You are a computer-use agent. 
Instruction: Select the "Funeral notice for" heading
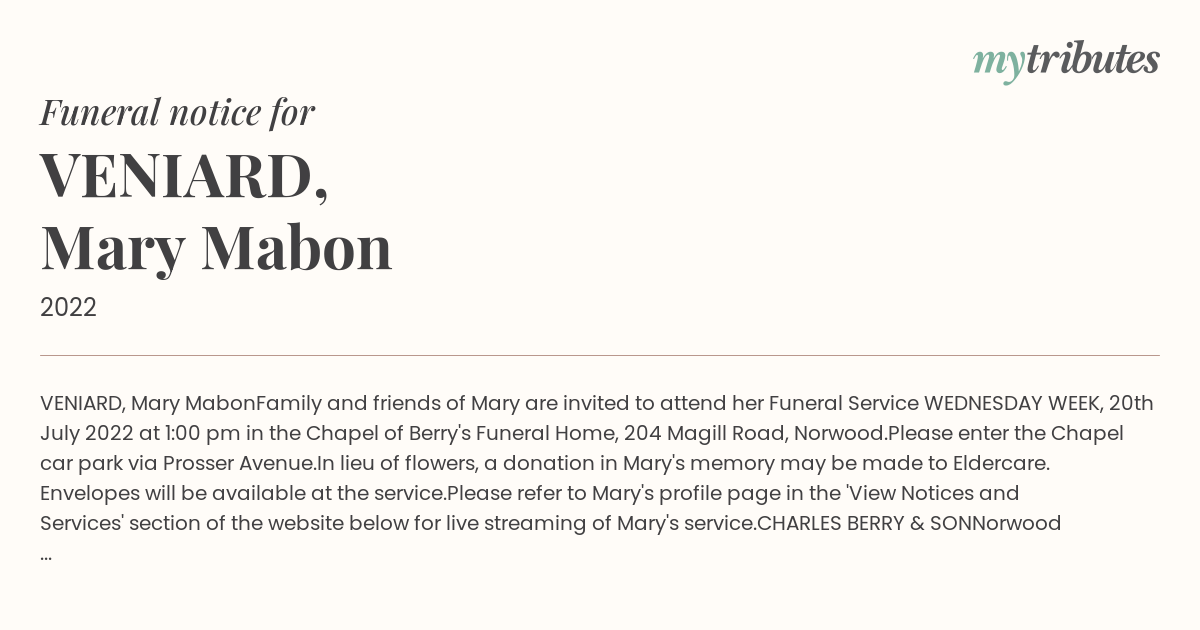[x=177, y=112]
